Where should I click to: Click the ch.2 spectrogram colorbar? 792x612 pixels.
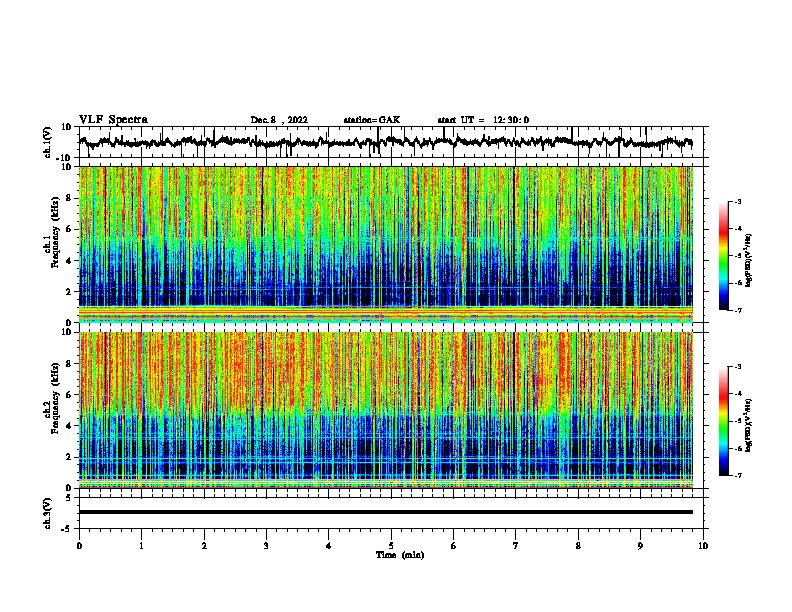(x=723, y=421)
